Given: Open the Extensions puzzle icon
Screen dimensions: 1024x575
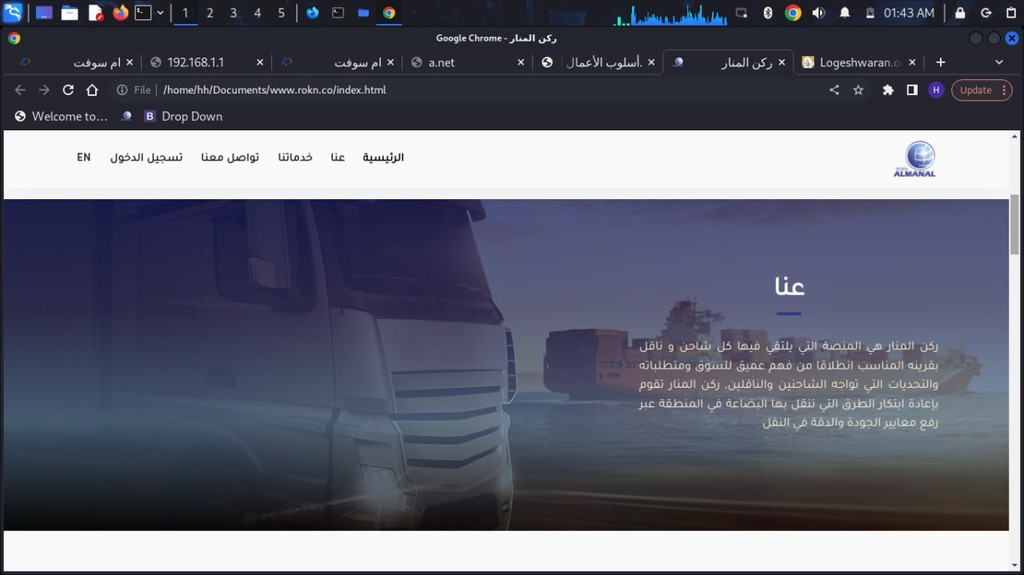Looking at the screenshot, I should pos(888,90).
